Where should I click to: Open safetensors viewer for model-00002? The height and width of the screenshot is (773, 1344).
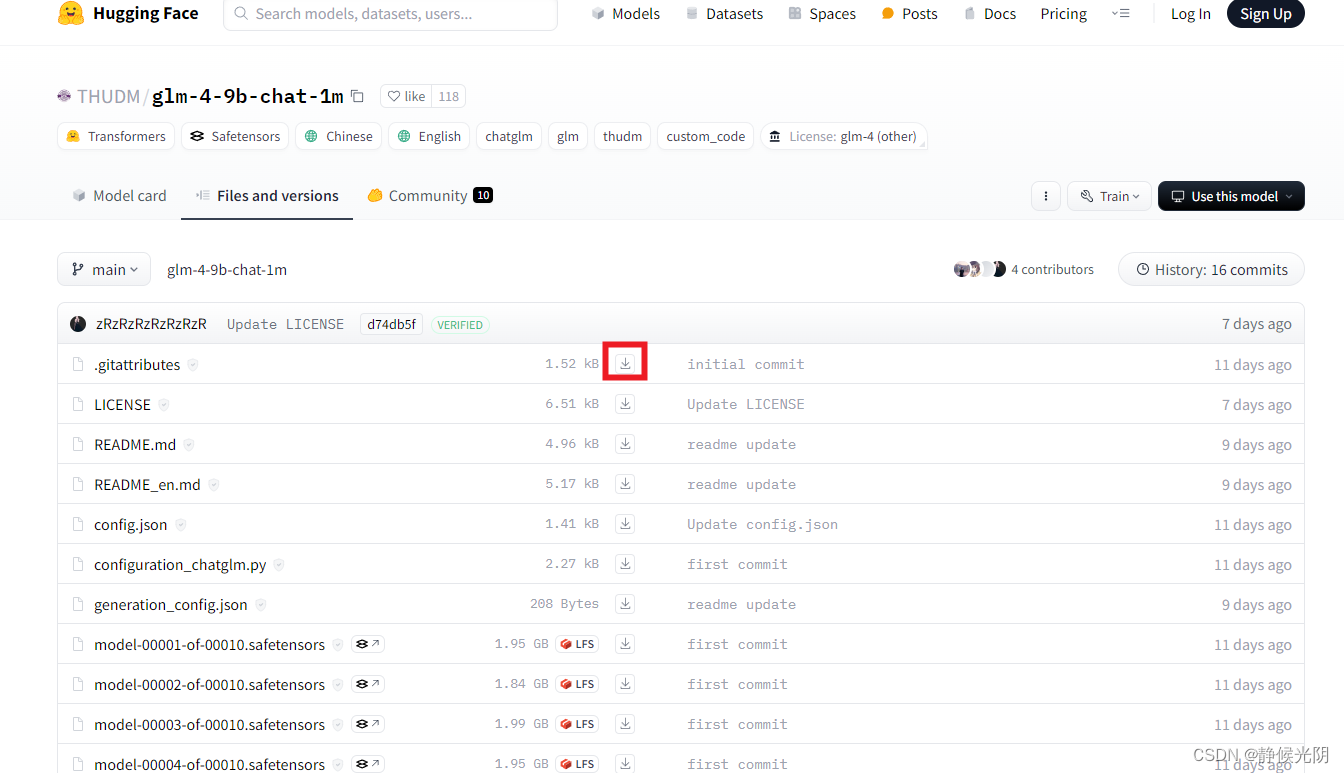pyautogui.click(x=368, y=684)
